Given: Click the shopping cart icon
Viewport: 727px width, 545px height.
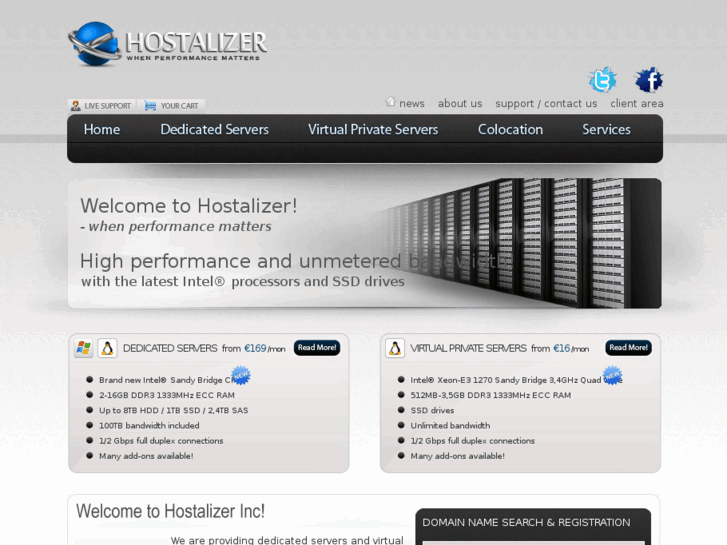Looking at the screenshot, I should coord(150,106).
